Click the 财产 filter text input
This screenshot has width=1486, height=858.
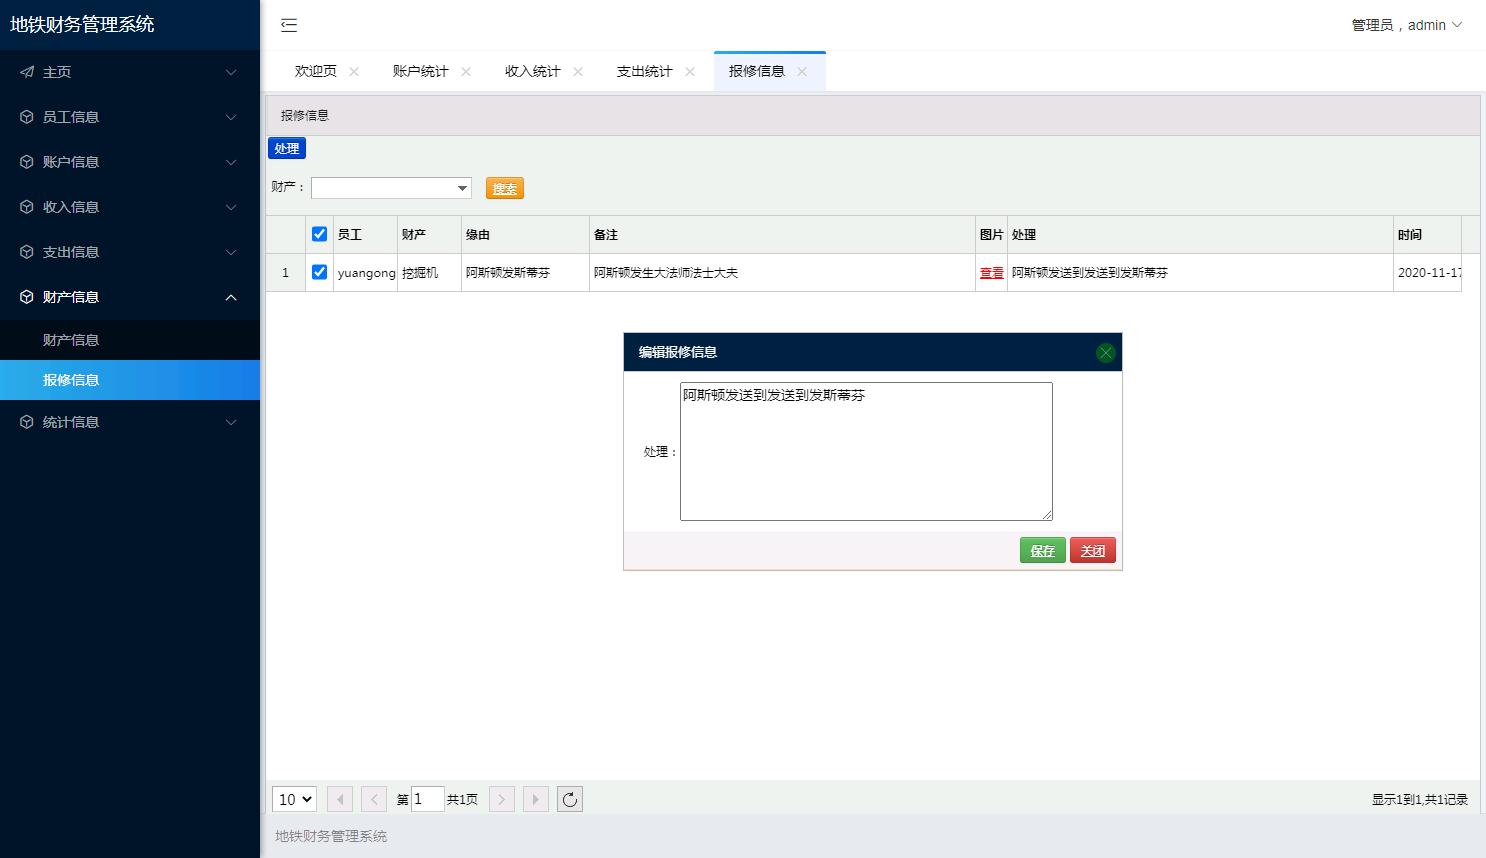click(383, 188)
